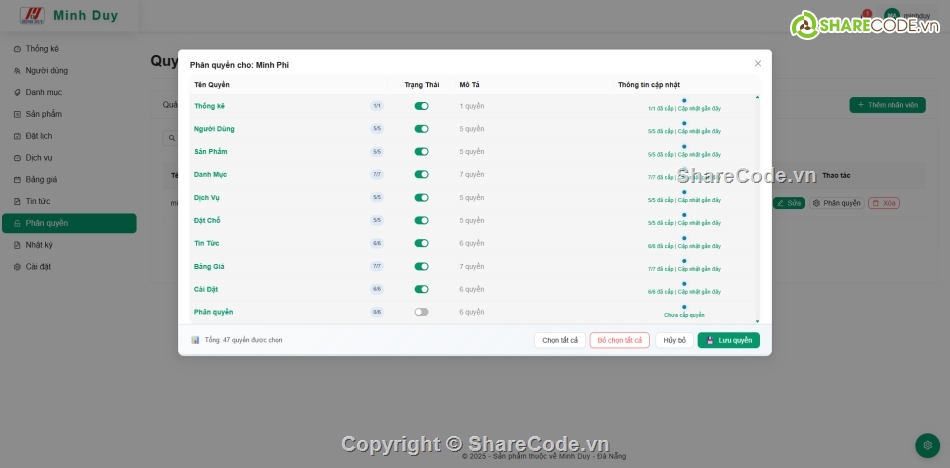The image size is (950, 468).
Task: Click the Bỏ chọn tất cả button
Action: (x=619, y=340)
